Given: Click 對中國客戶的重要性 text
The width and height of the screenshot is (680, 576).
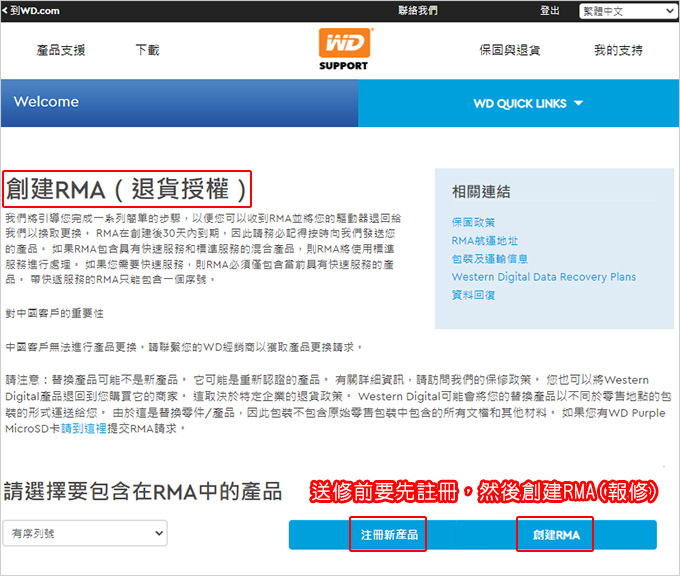Looking at the screenshot, I should (x=55, y=313).
